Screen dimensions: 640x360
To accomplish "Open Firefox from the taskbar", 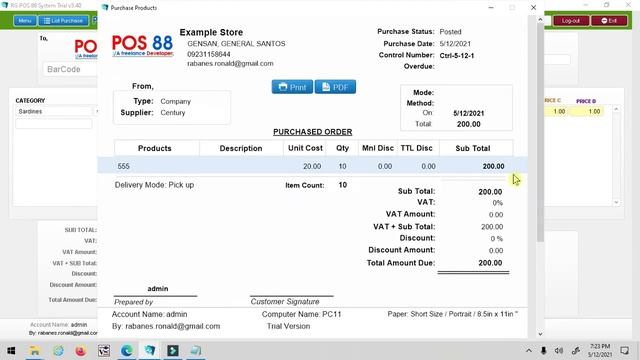I will click(80, 351).
